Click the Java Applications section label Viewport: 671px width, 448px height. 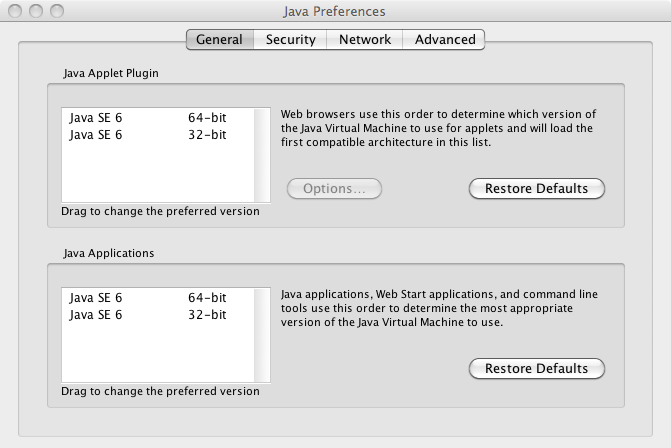pyautogui.click(x=109, y=253)
